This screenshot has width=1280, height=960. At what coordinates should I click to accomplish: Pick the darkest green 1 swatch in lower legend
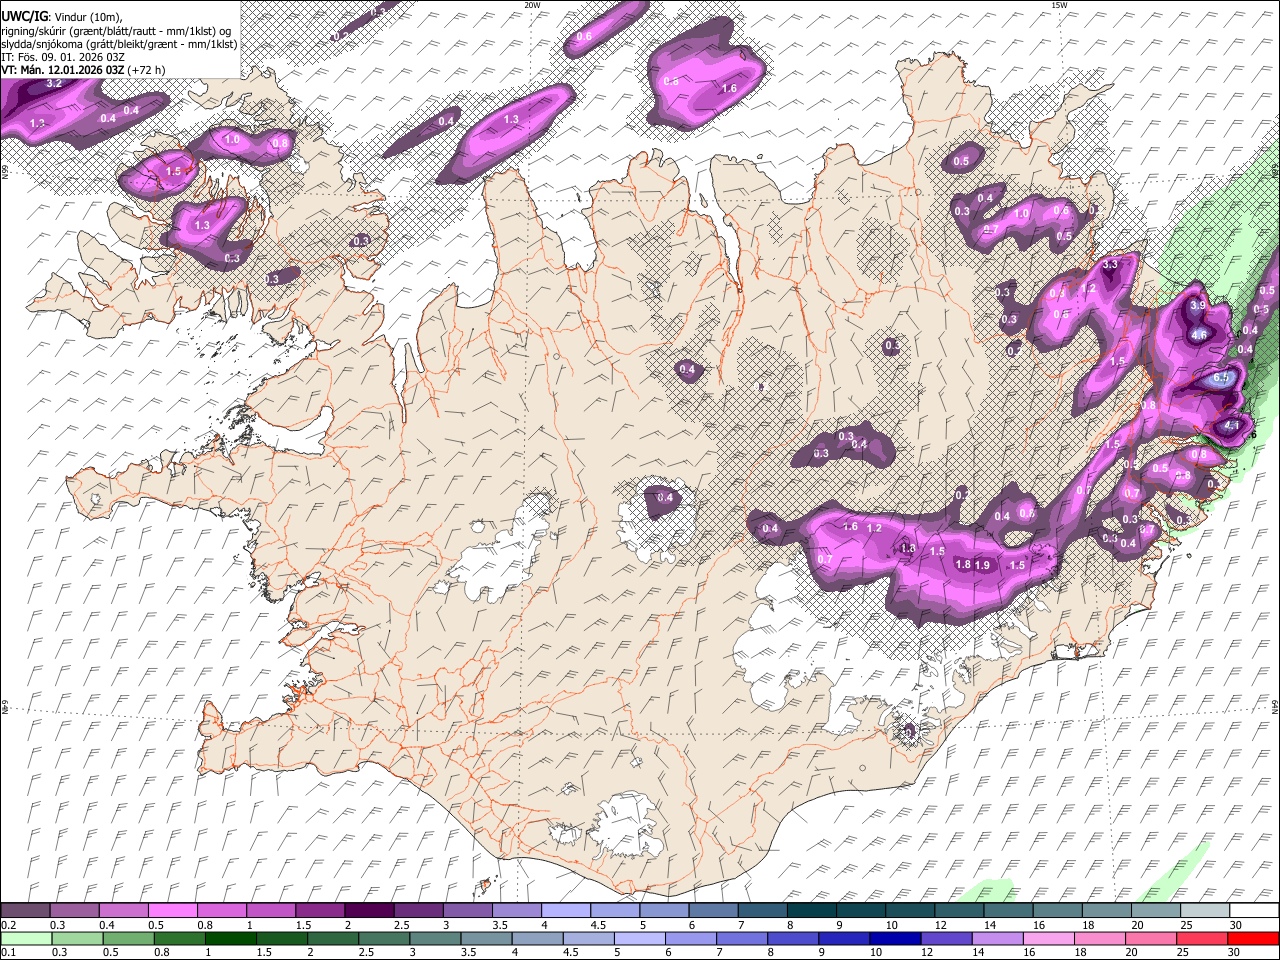(231, 938)
